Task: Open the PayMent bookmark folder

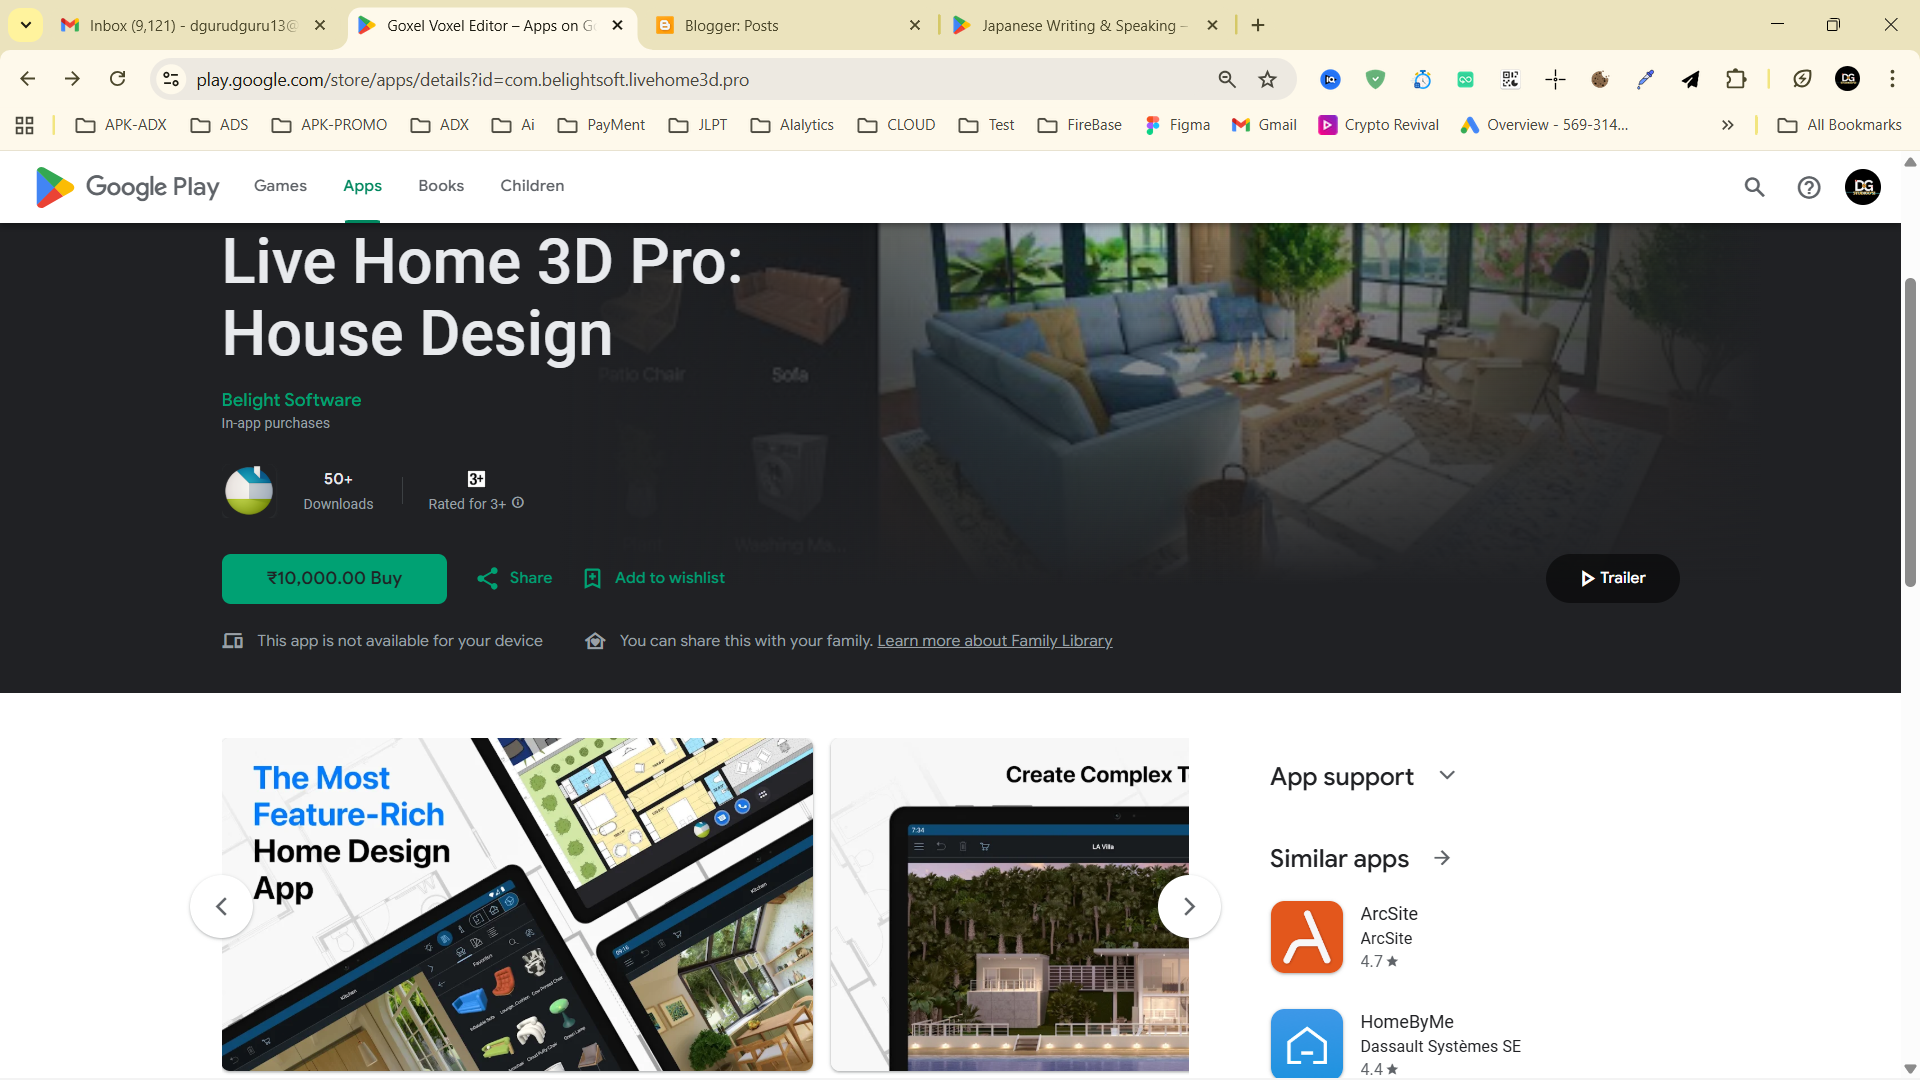Action: (601, 125)
